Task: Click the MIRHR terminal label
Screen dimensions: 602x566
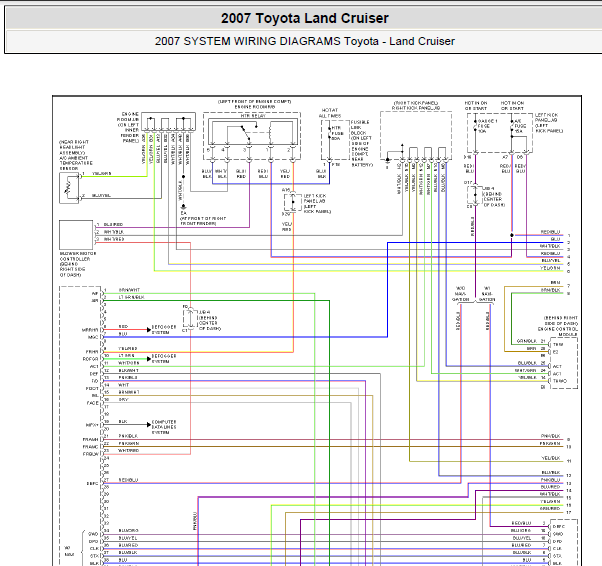Action: click(x=90, y=330)
